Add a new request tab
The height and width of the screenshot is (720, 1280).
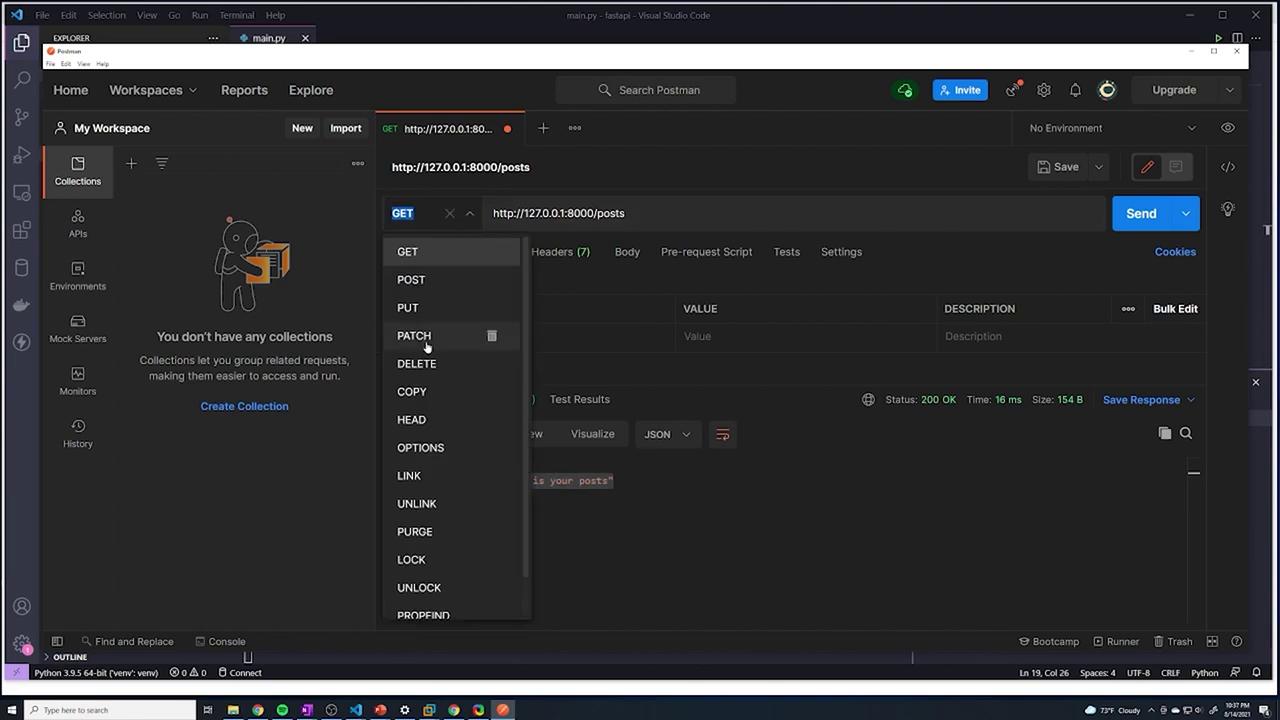[x=543, y=128]
